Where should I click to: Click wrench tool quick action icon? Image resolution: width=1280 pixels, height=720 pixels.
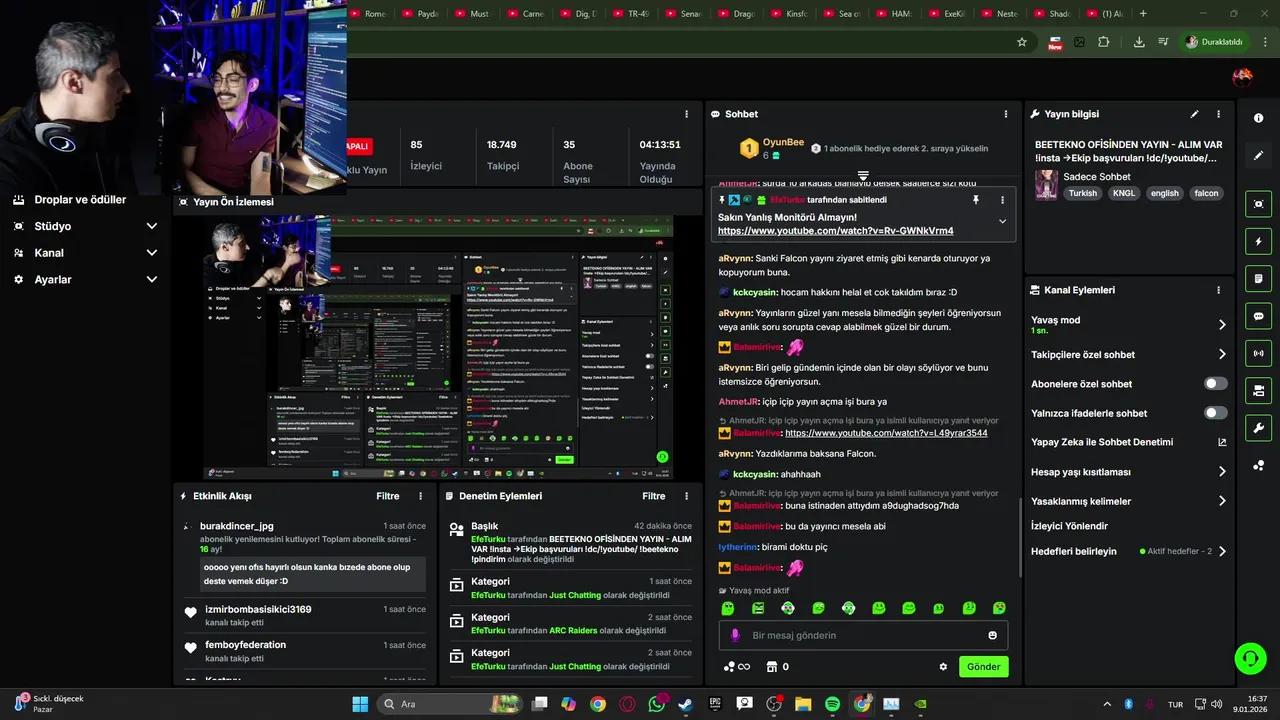[1258, 428]
